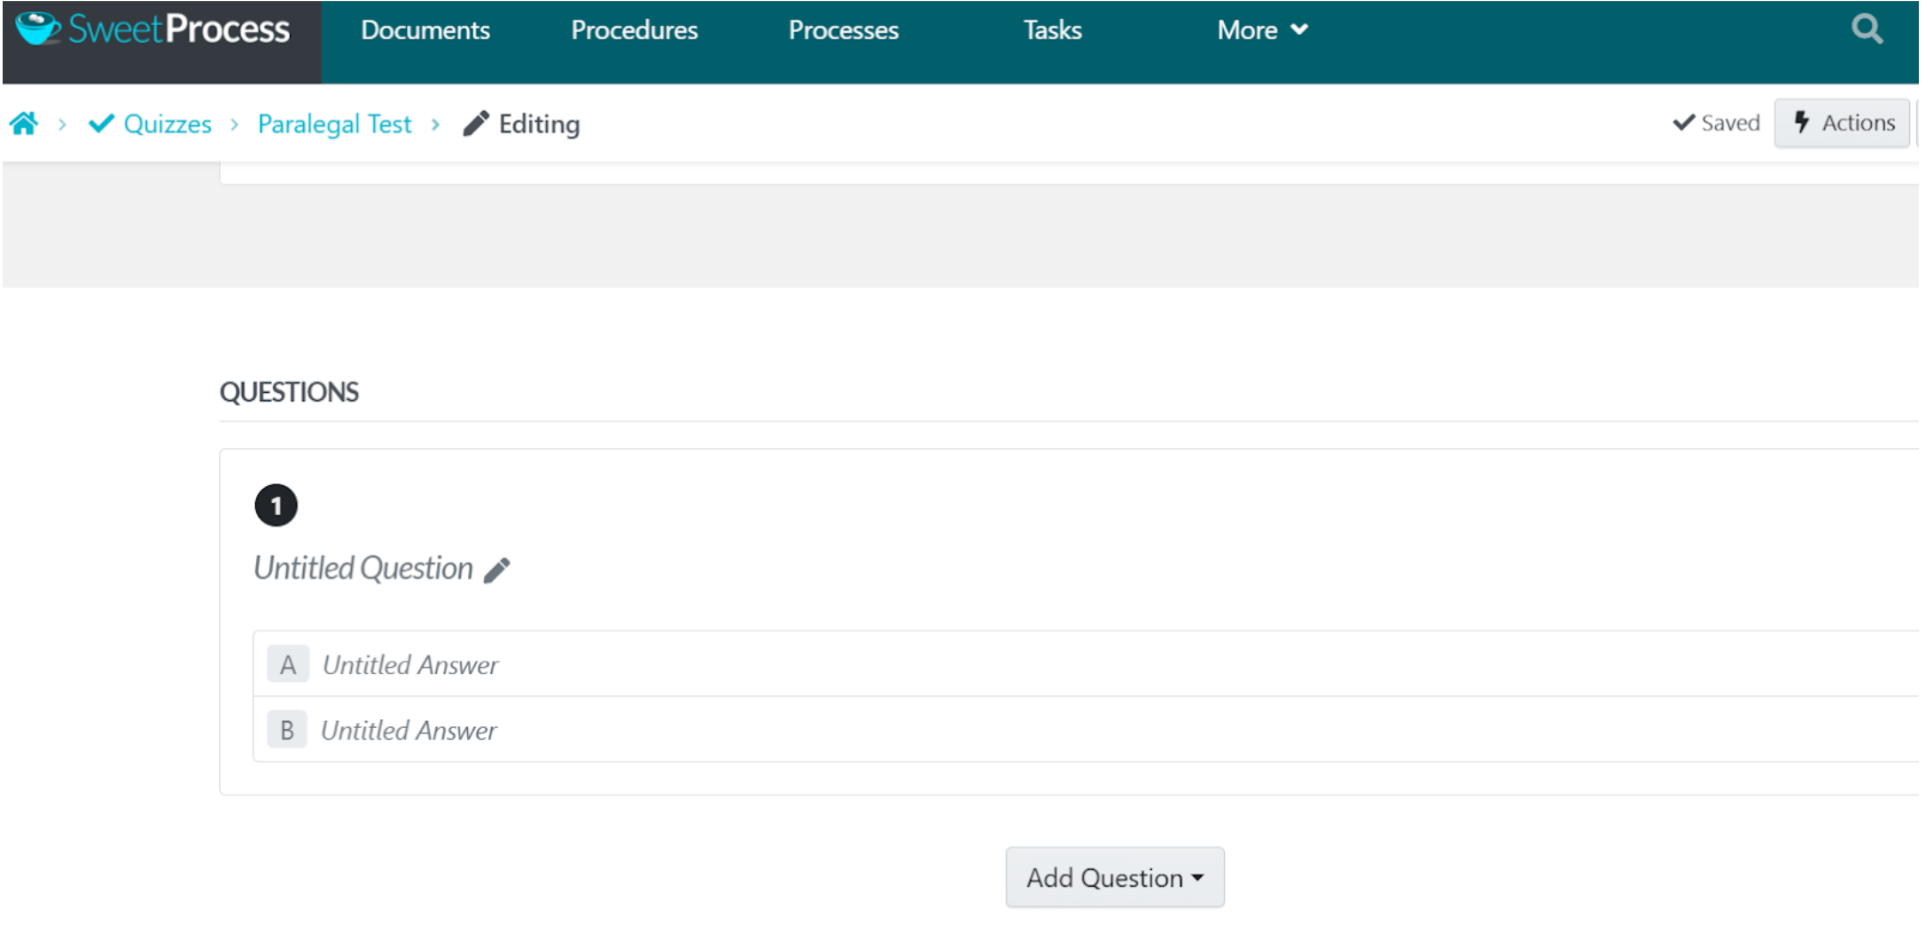Open the Processes menu
This screenshot has height=934, width=1922.
tap(843, 30)
